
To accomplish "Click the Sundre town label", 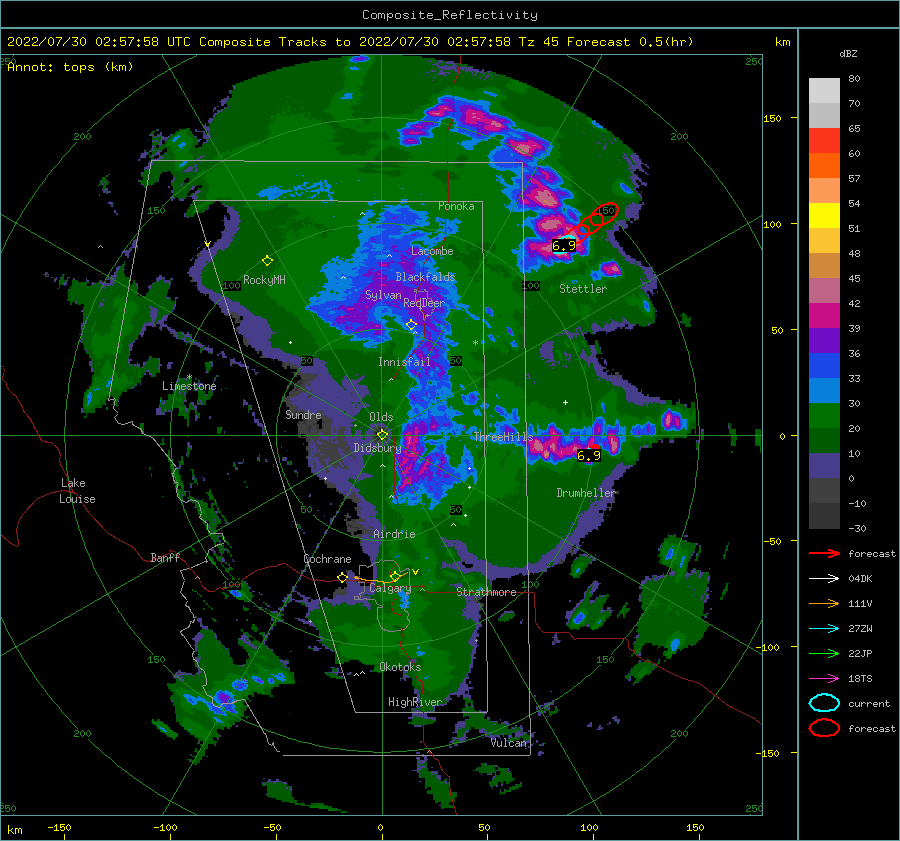I will coord(303,414).
